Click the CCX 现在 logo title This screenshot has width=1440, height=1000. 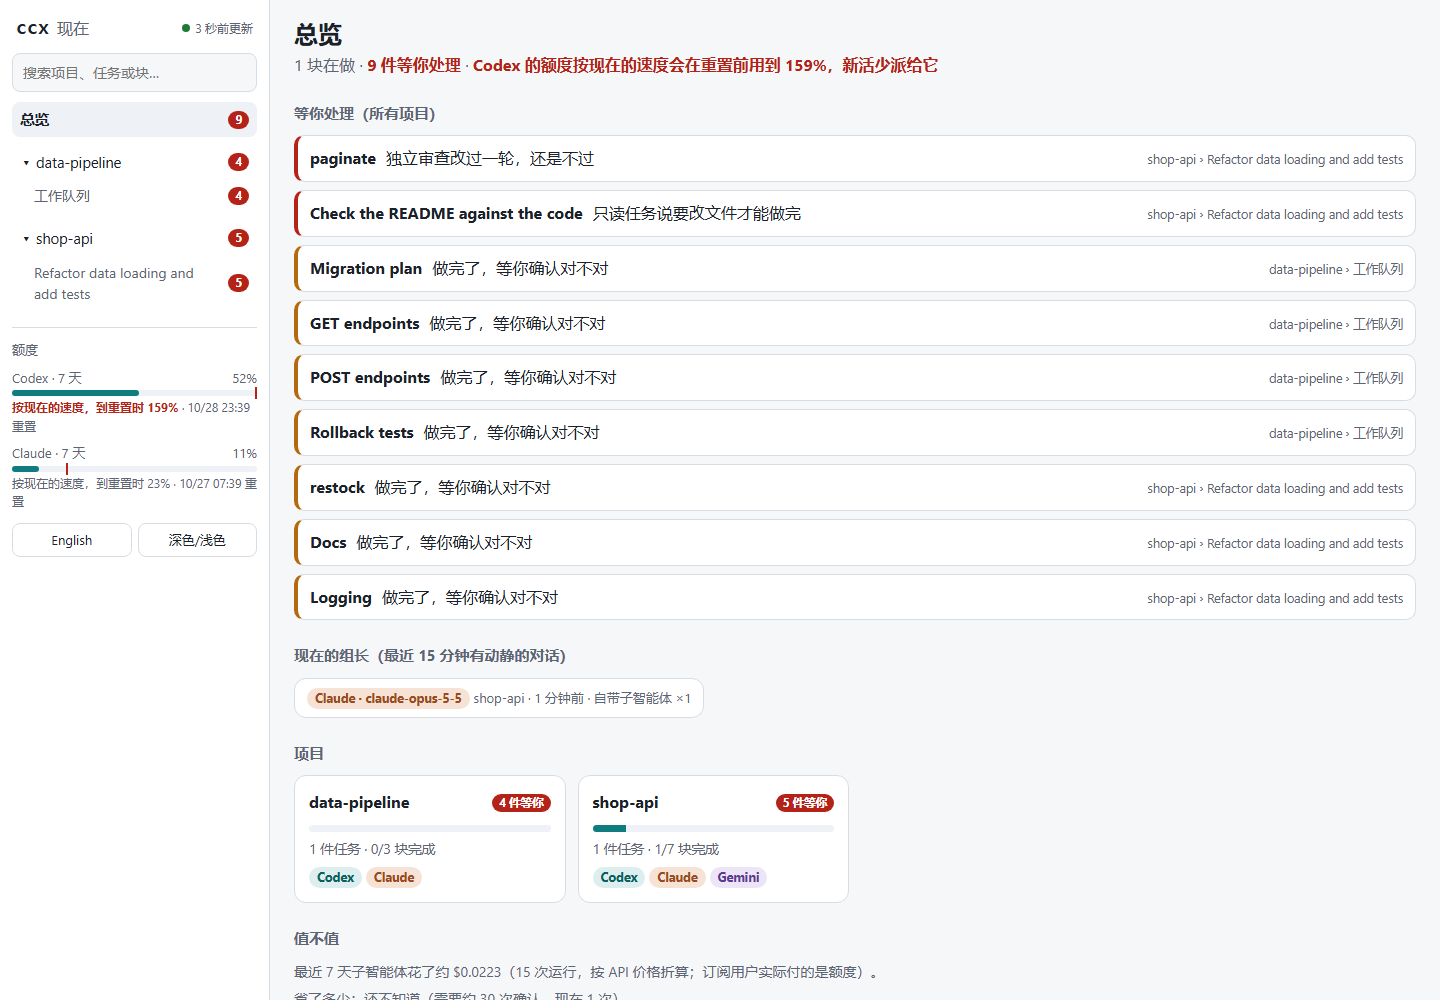point(53,29)
